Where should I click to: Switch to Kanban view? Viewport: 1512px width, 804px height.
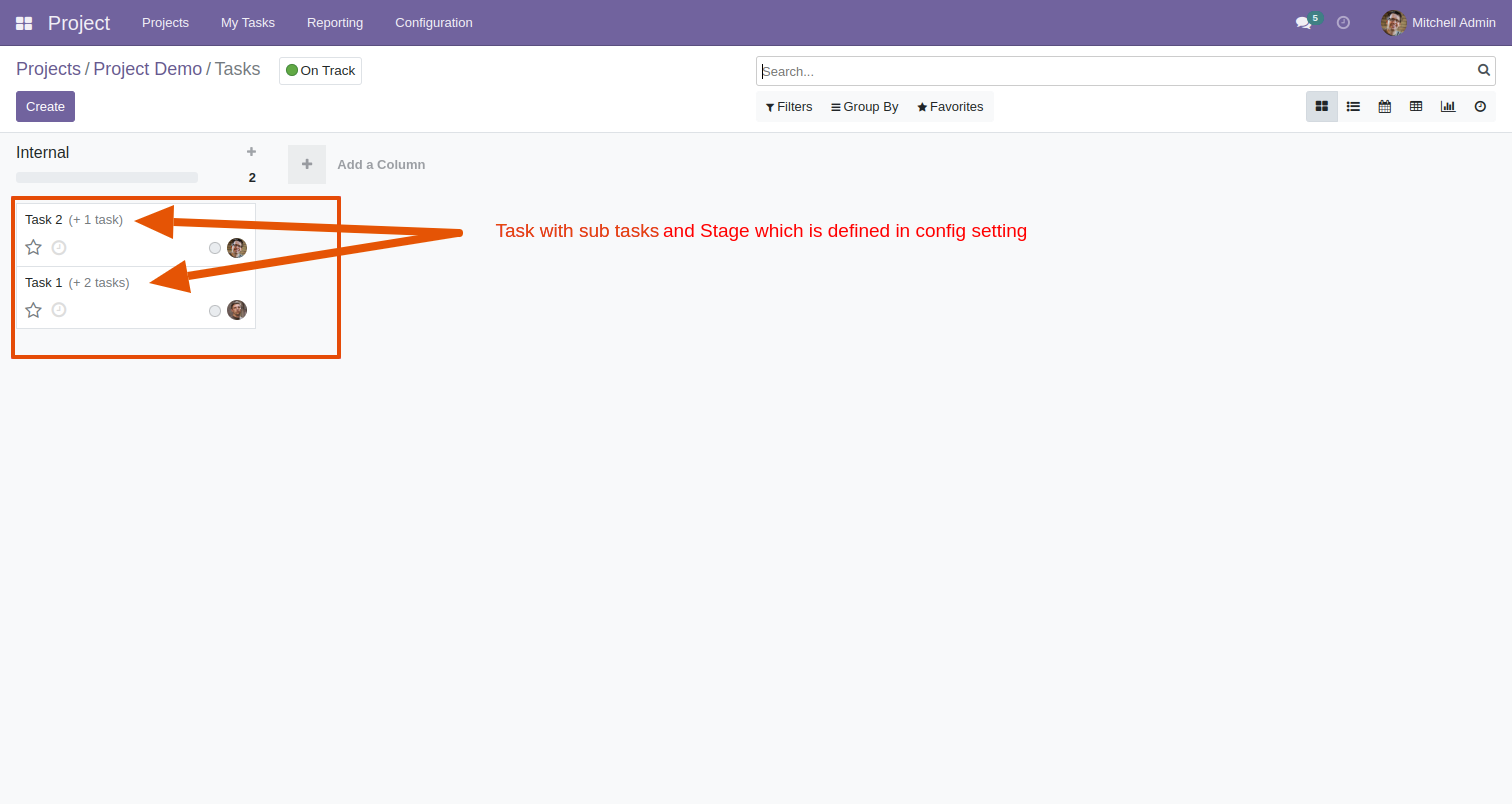1322,106
